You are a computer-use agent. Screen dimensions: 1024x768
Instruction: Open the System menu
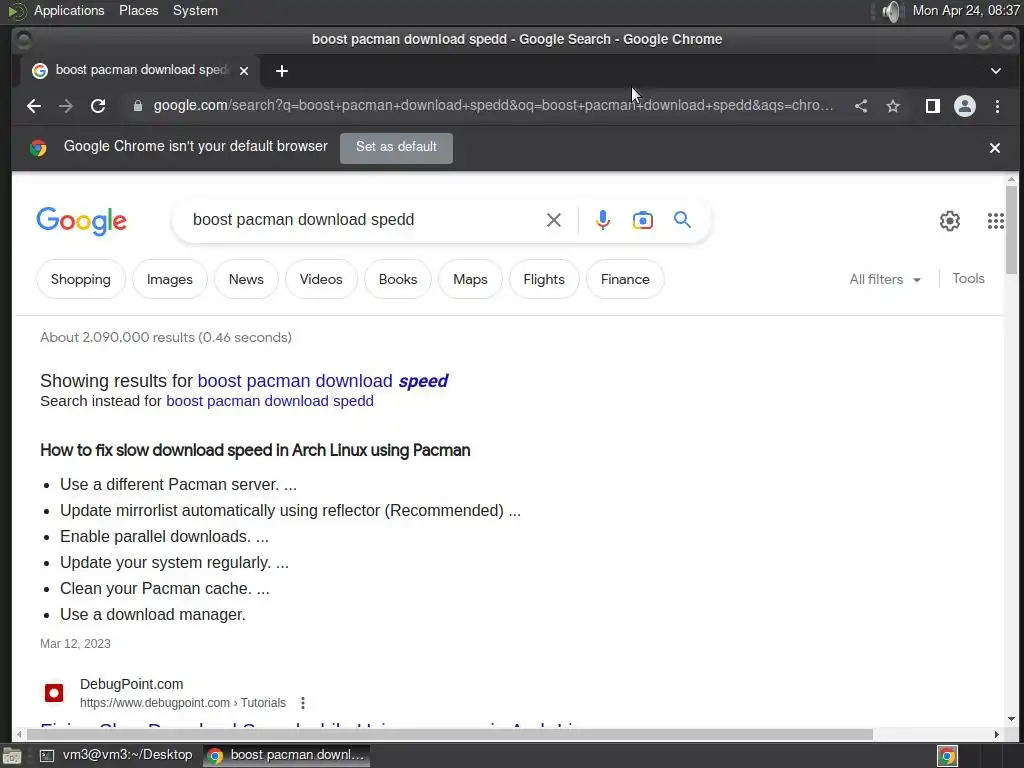(195, 10)
